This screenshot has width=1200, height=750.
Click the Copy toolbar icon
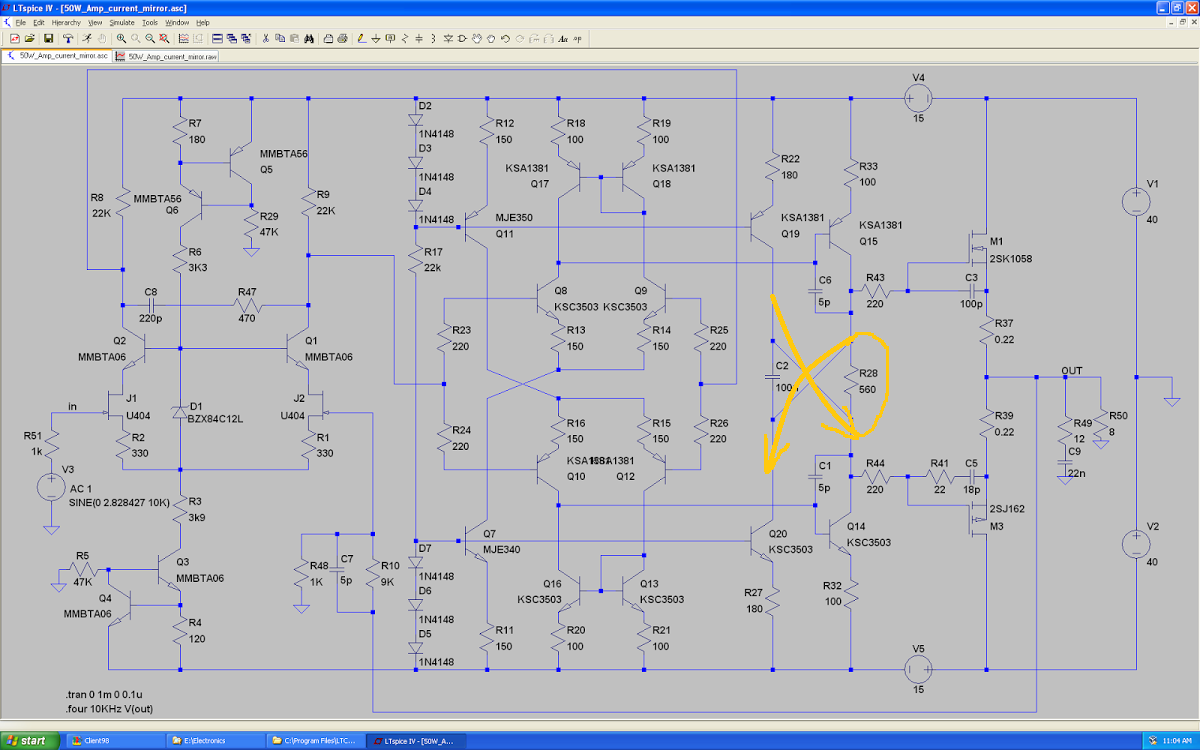click(280, 38)
